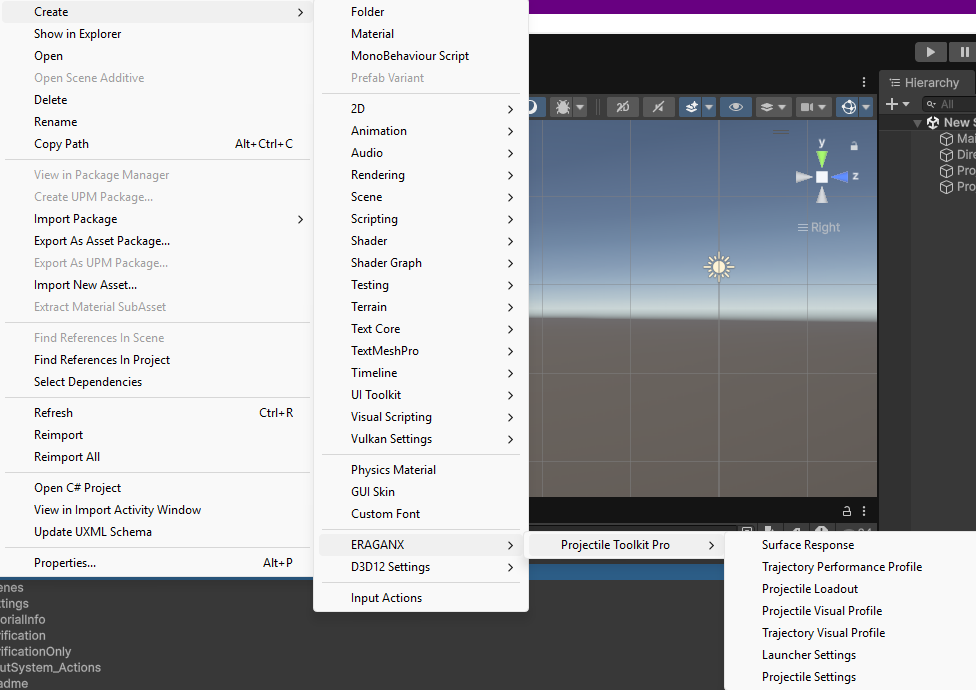Open the Scene view three-dot options menu
The width and height of the screenshot is (976, 690).
point(864,82)
